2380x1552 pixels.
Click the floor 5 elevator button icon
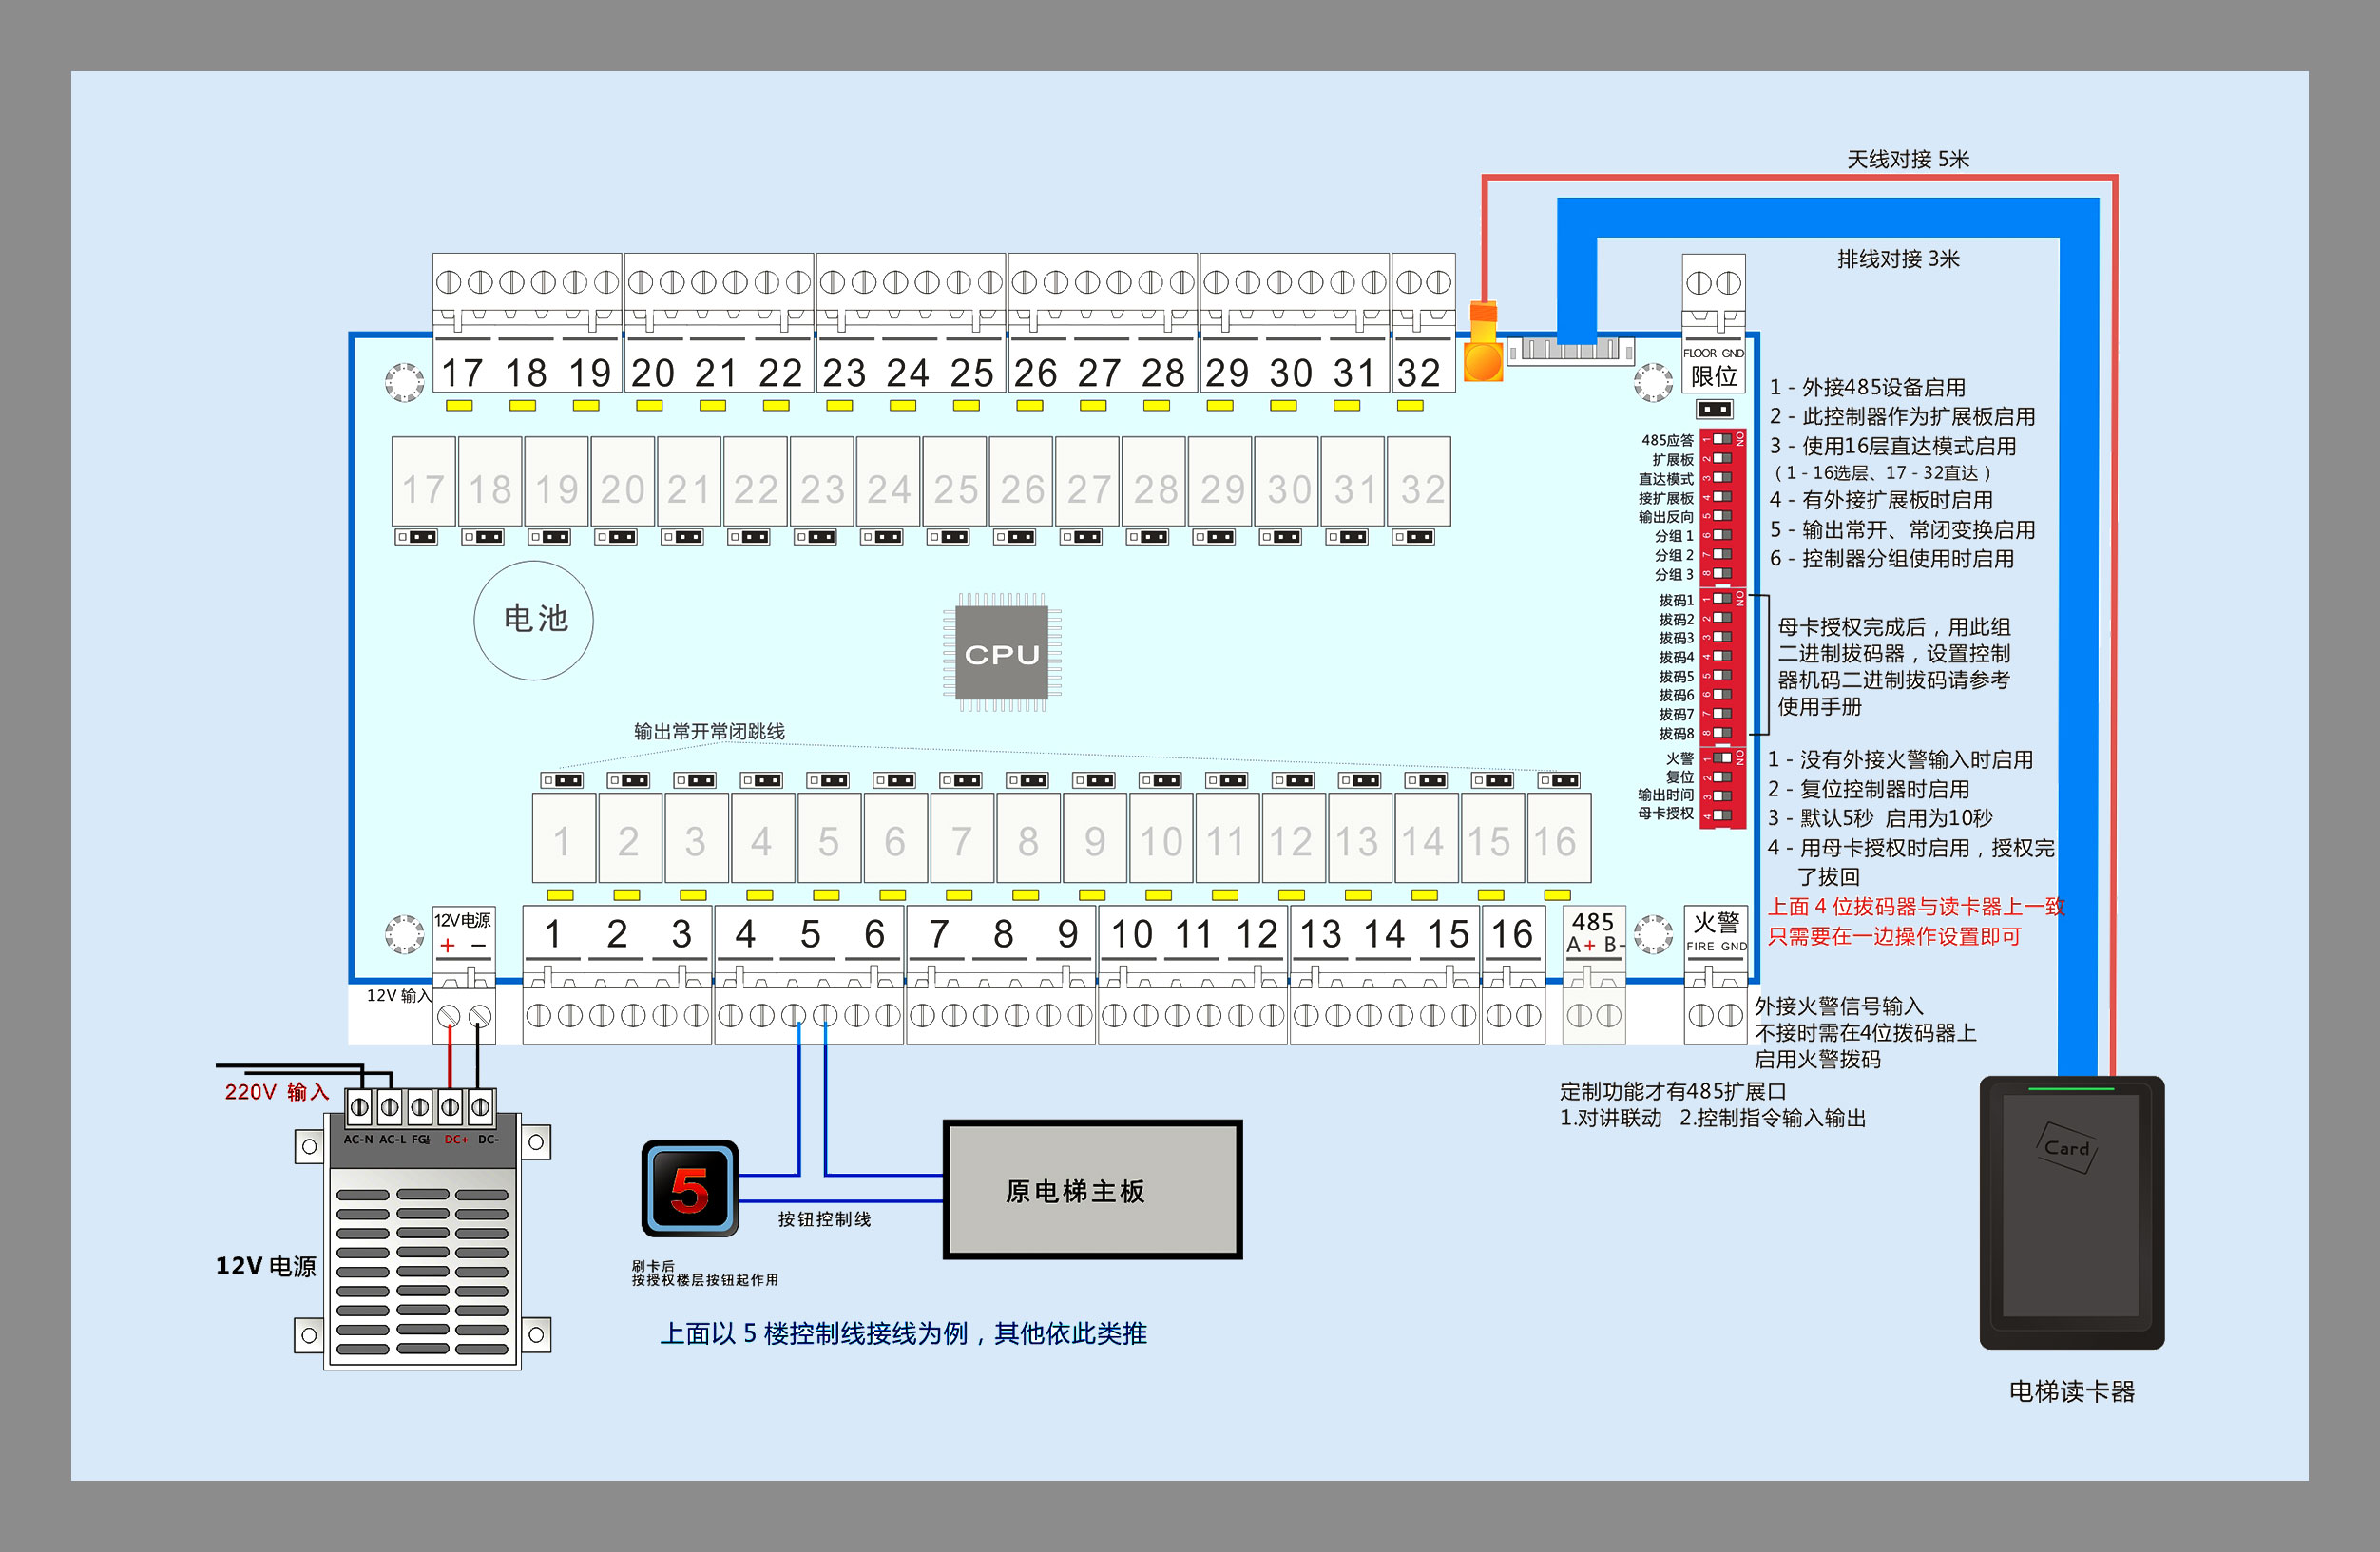[690, 1189]
